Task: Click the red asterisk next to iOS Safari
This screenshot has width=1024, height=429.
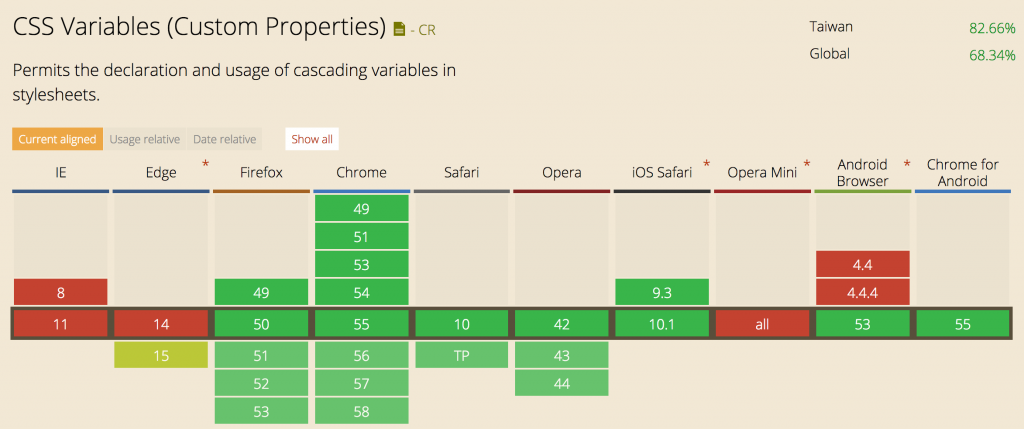Action: (x=706, y=163)
